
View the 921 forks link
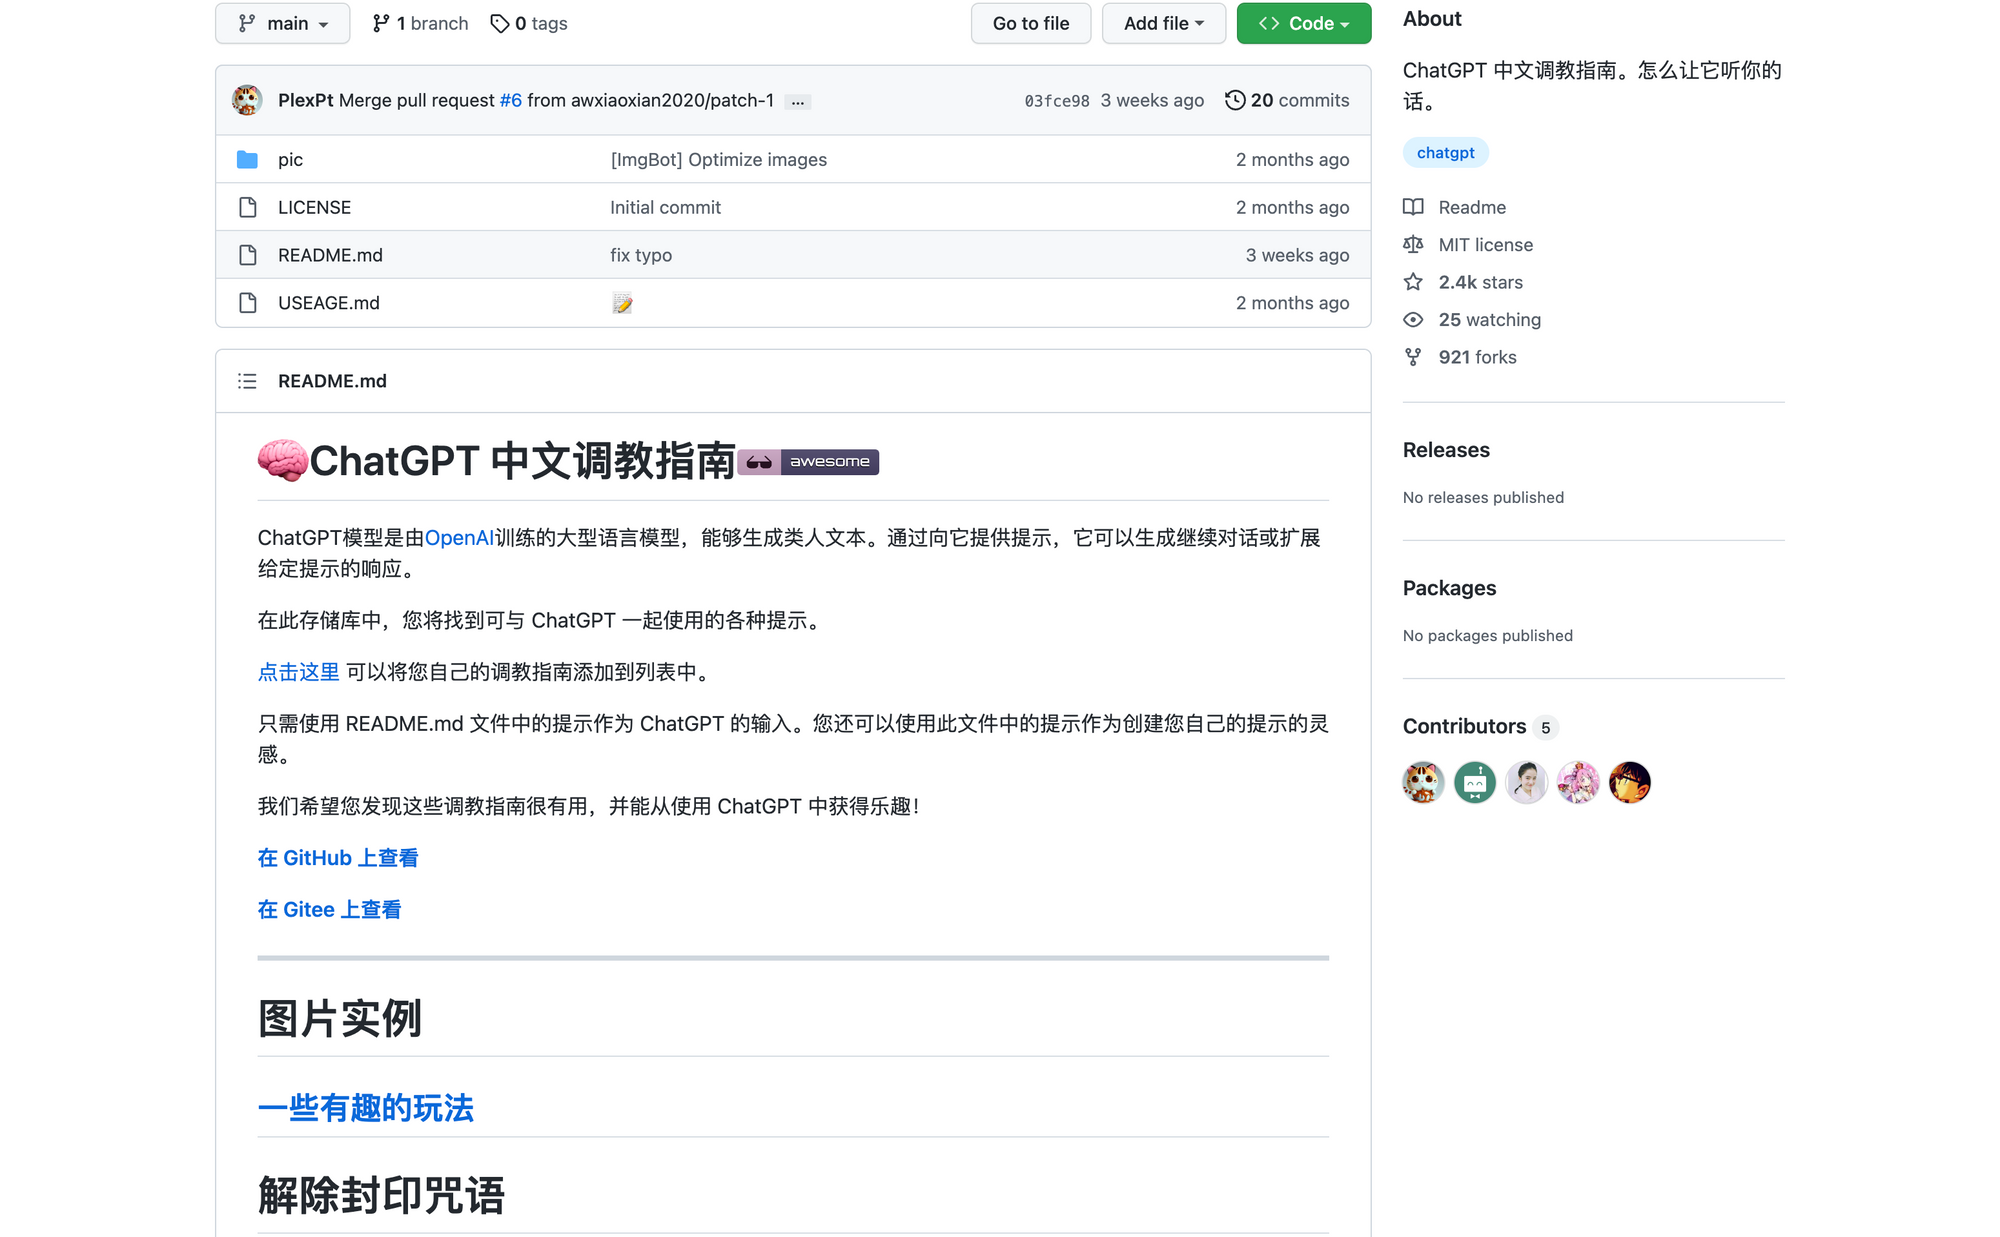[x=1477, y=357]
